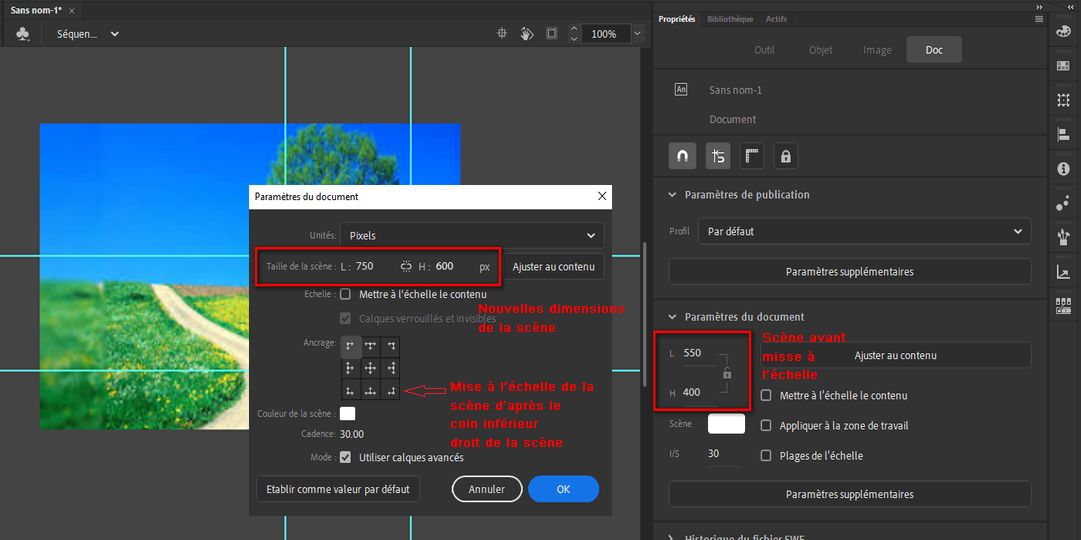Select the Outil properties tab
Viewport: 1081px width, 540px height.
point(765,50)
